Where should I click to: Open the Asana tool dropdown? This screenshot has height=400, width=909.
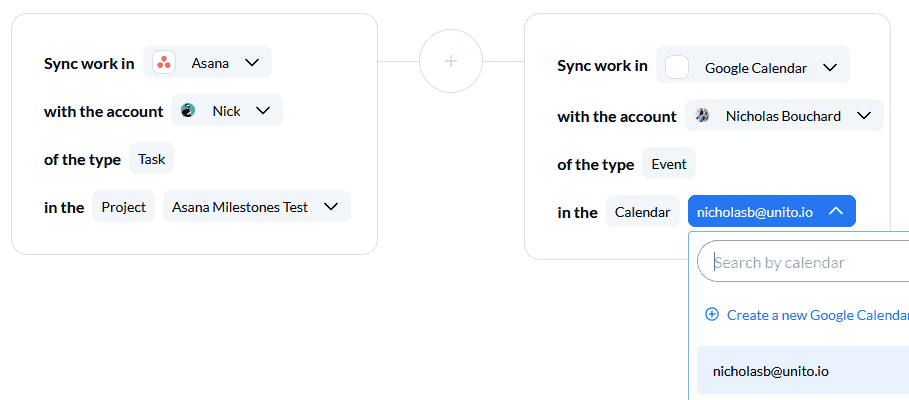tap(208, 62)
